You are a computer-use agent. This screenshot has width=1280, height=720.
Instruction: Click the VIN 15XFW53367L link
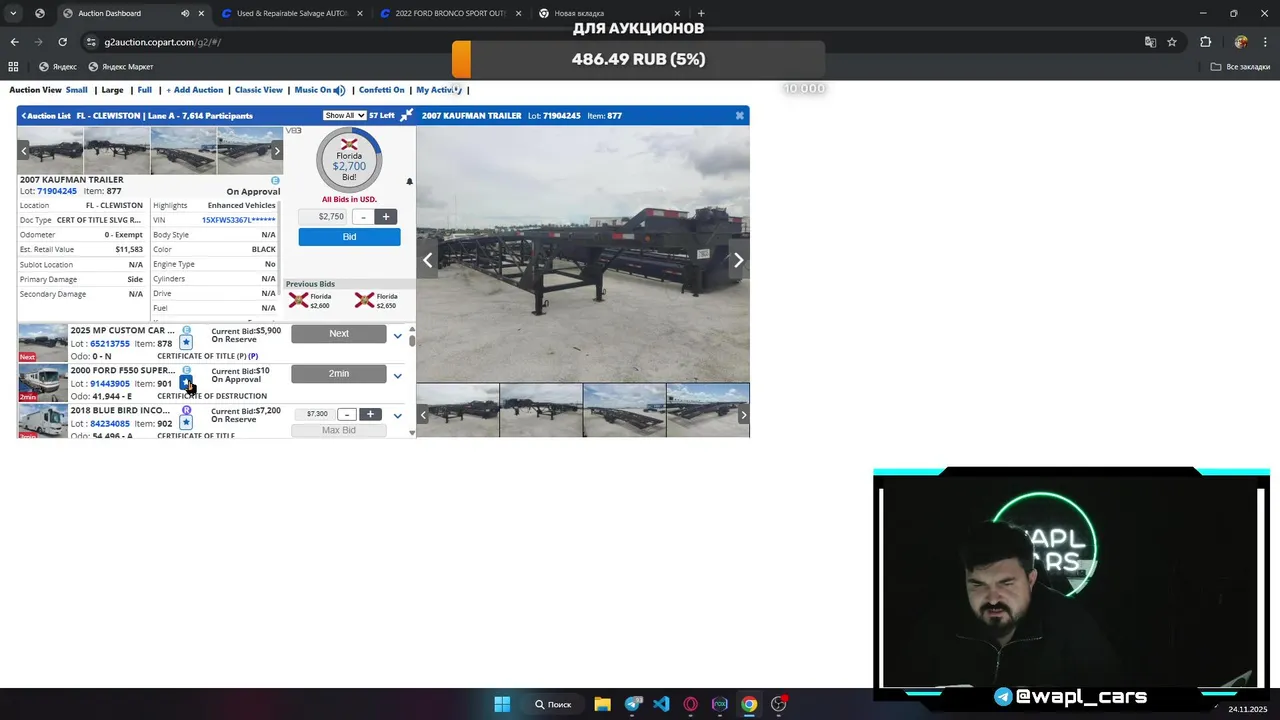coord(239,220)
